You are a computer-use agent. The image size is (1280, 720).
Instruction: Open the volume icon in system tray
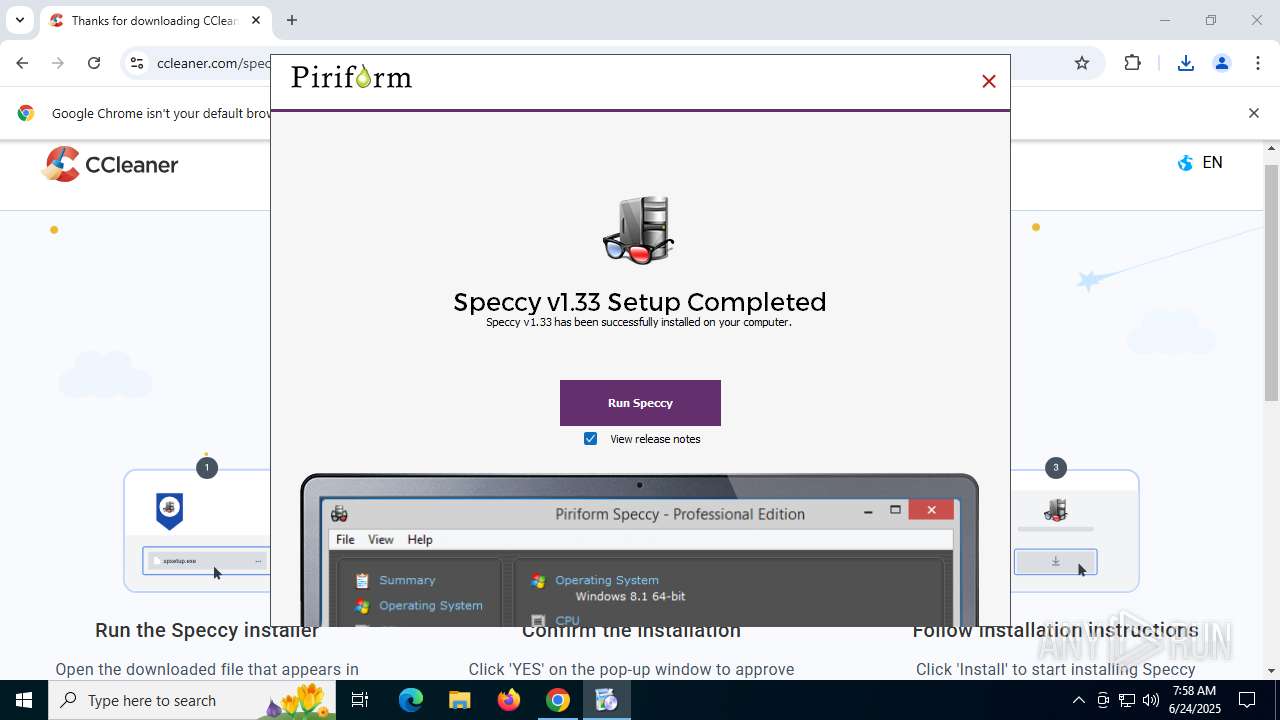coord(1151,700)
